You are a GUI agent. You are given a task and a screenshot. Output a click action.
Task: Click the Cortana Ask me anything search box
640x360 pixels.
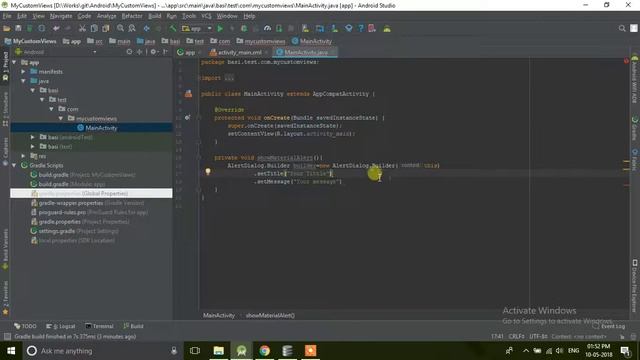(102, 351)
